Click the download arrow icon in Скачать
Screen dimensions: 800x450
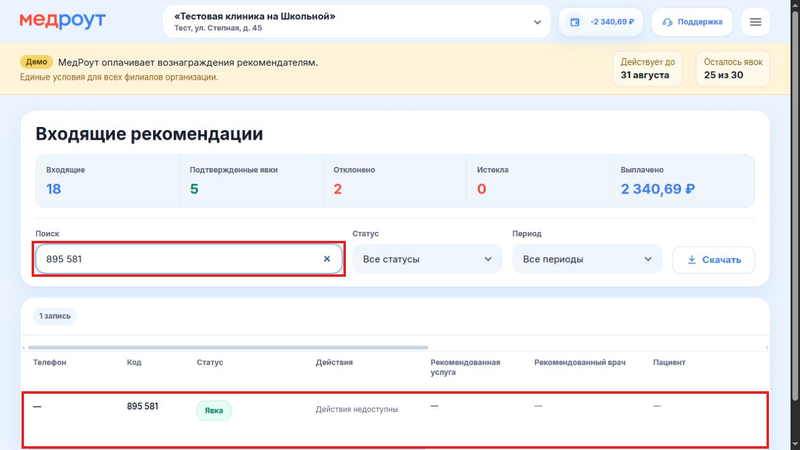click(x=691, y=260)
